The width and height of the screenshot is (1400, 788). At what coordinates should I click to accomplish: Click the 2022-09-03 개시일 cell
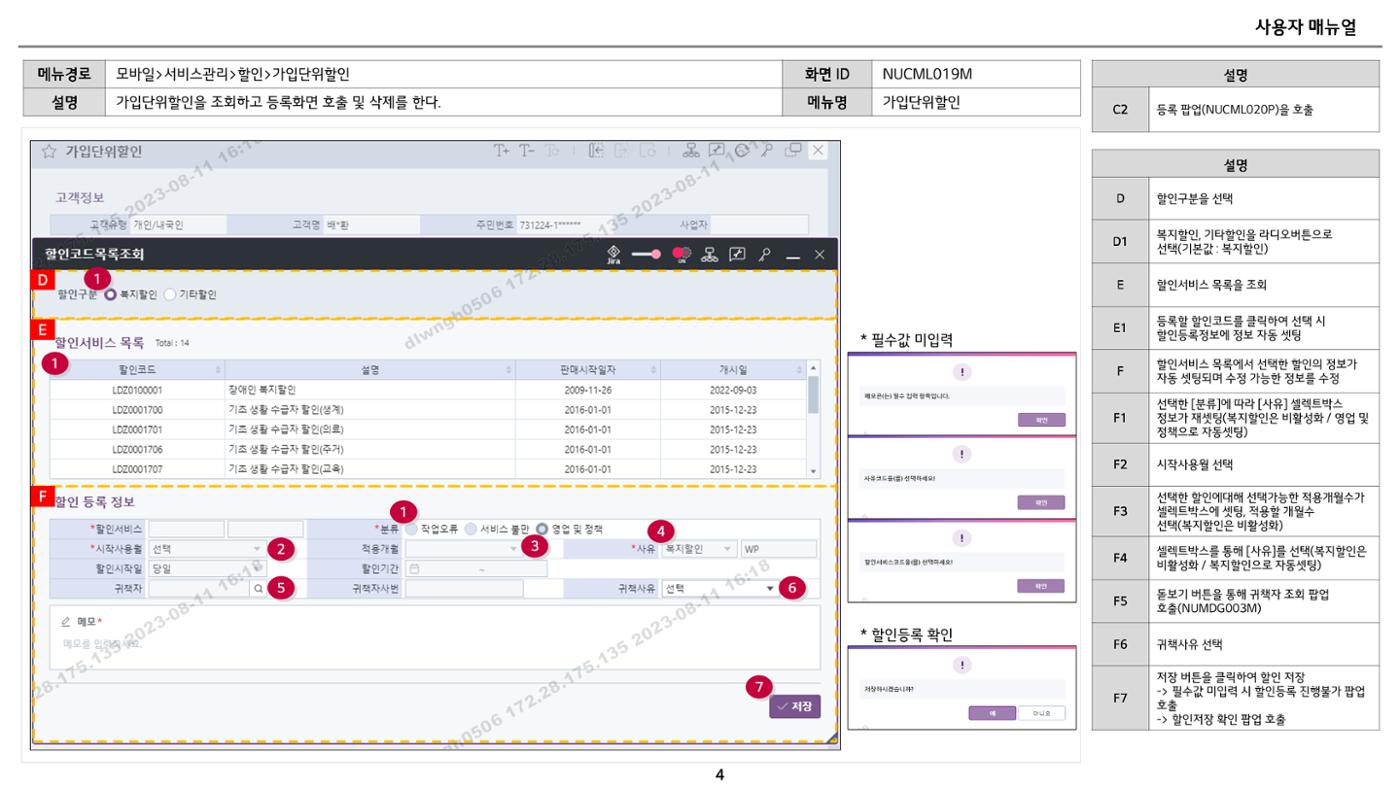(733, 390)
